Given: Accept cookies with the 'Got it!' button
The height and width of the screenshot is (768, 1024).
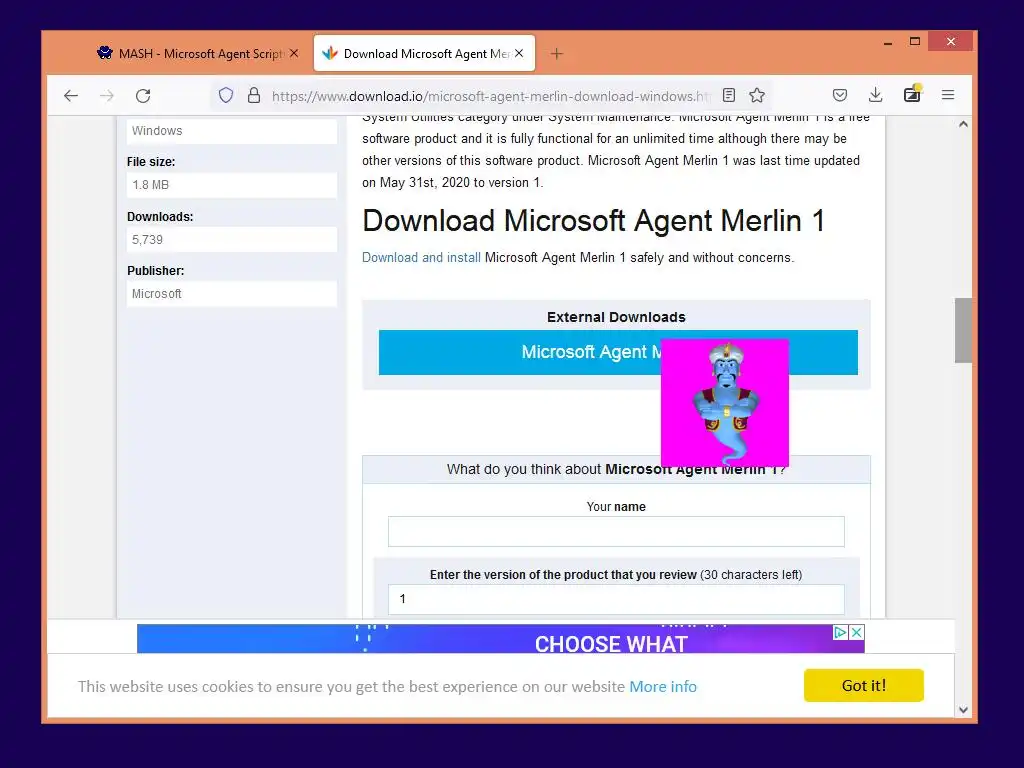Looking at the screenshot, I should [863, 685].
